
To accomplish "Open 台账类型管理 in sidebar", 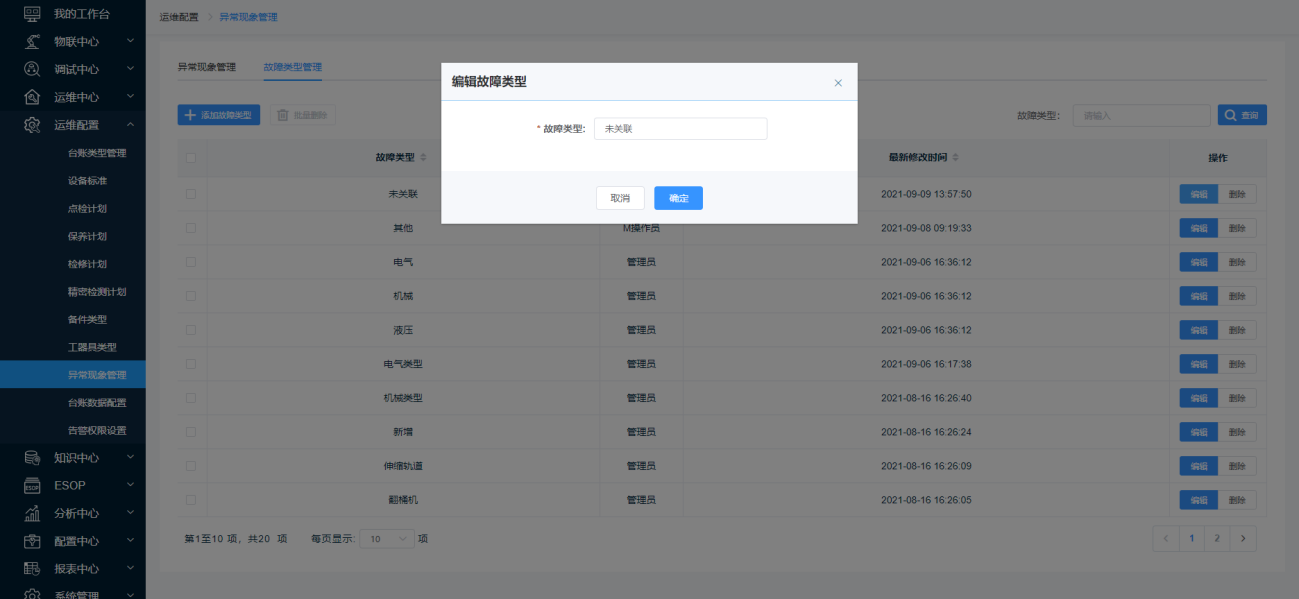I will point(97,153).
